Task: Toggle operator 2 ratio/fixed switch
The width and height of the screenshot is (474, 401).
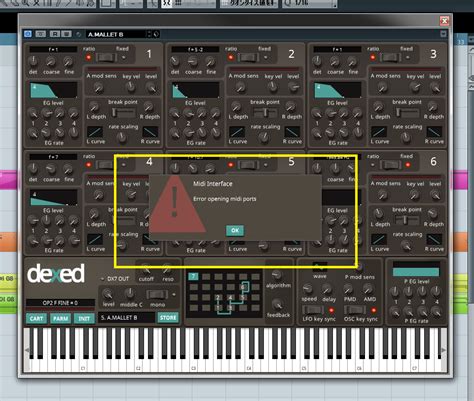Action: coord(248,57)
